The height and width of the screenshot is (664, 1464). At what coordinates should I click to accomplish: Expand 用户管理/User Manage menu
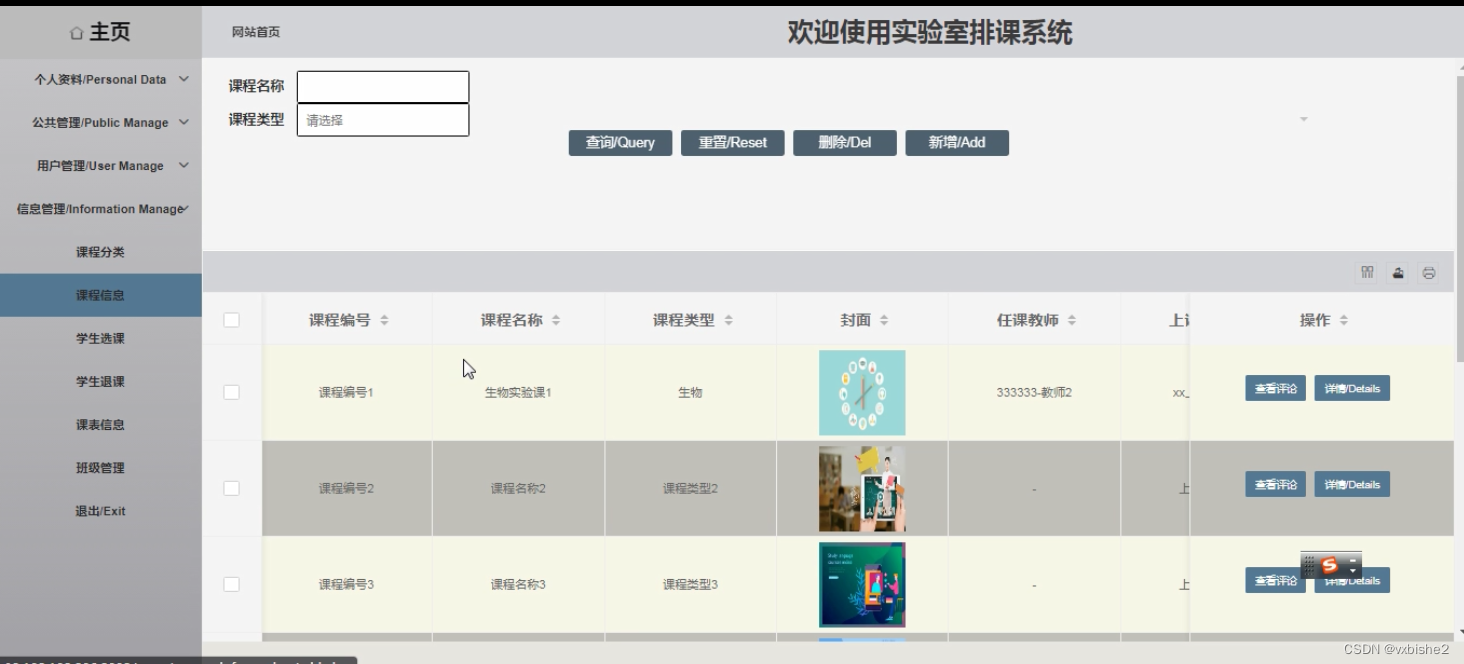point(101,165)
